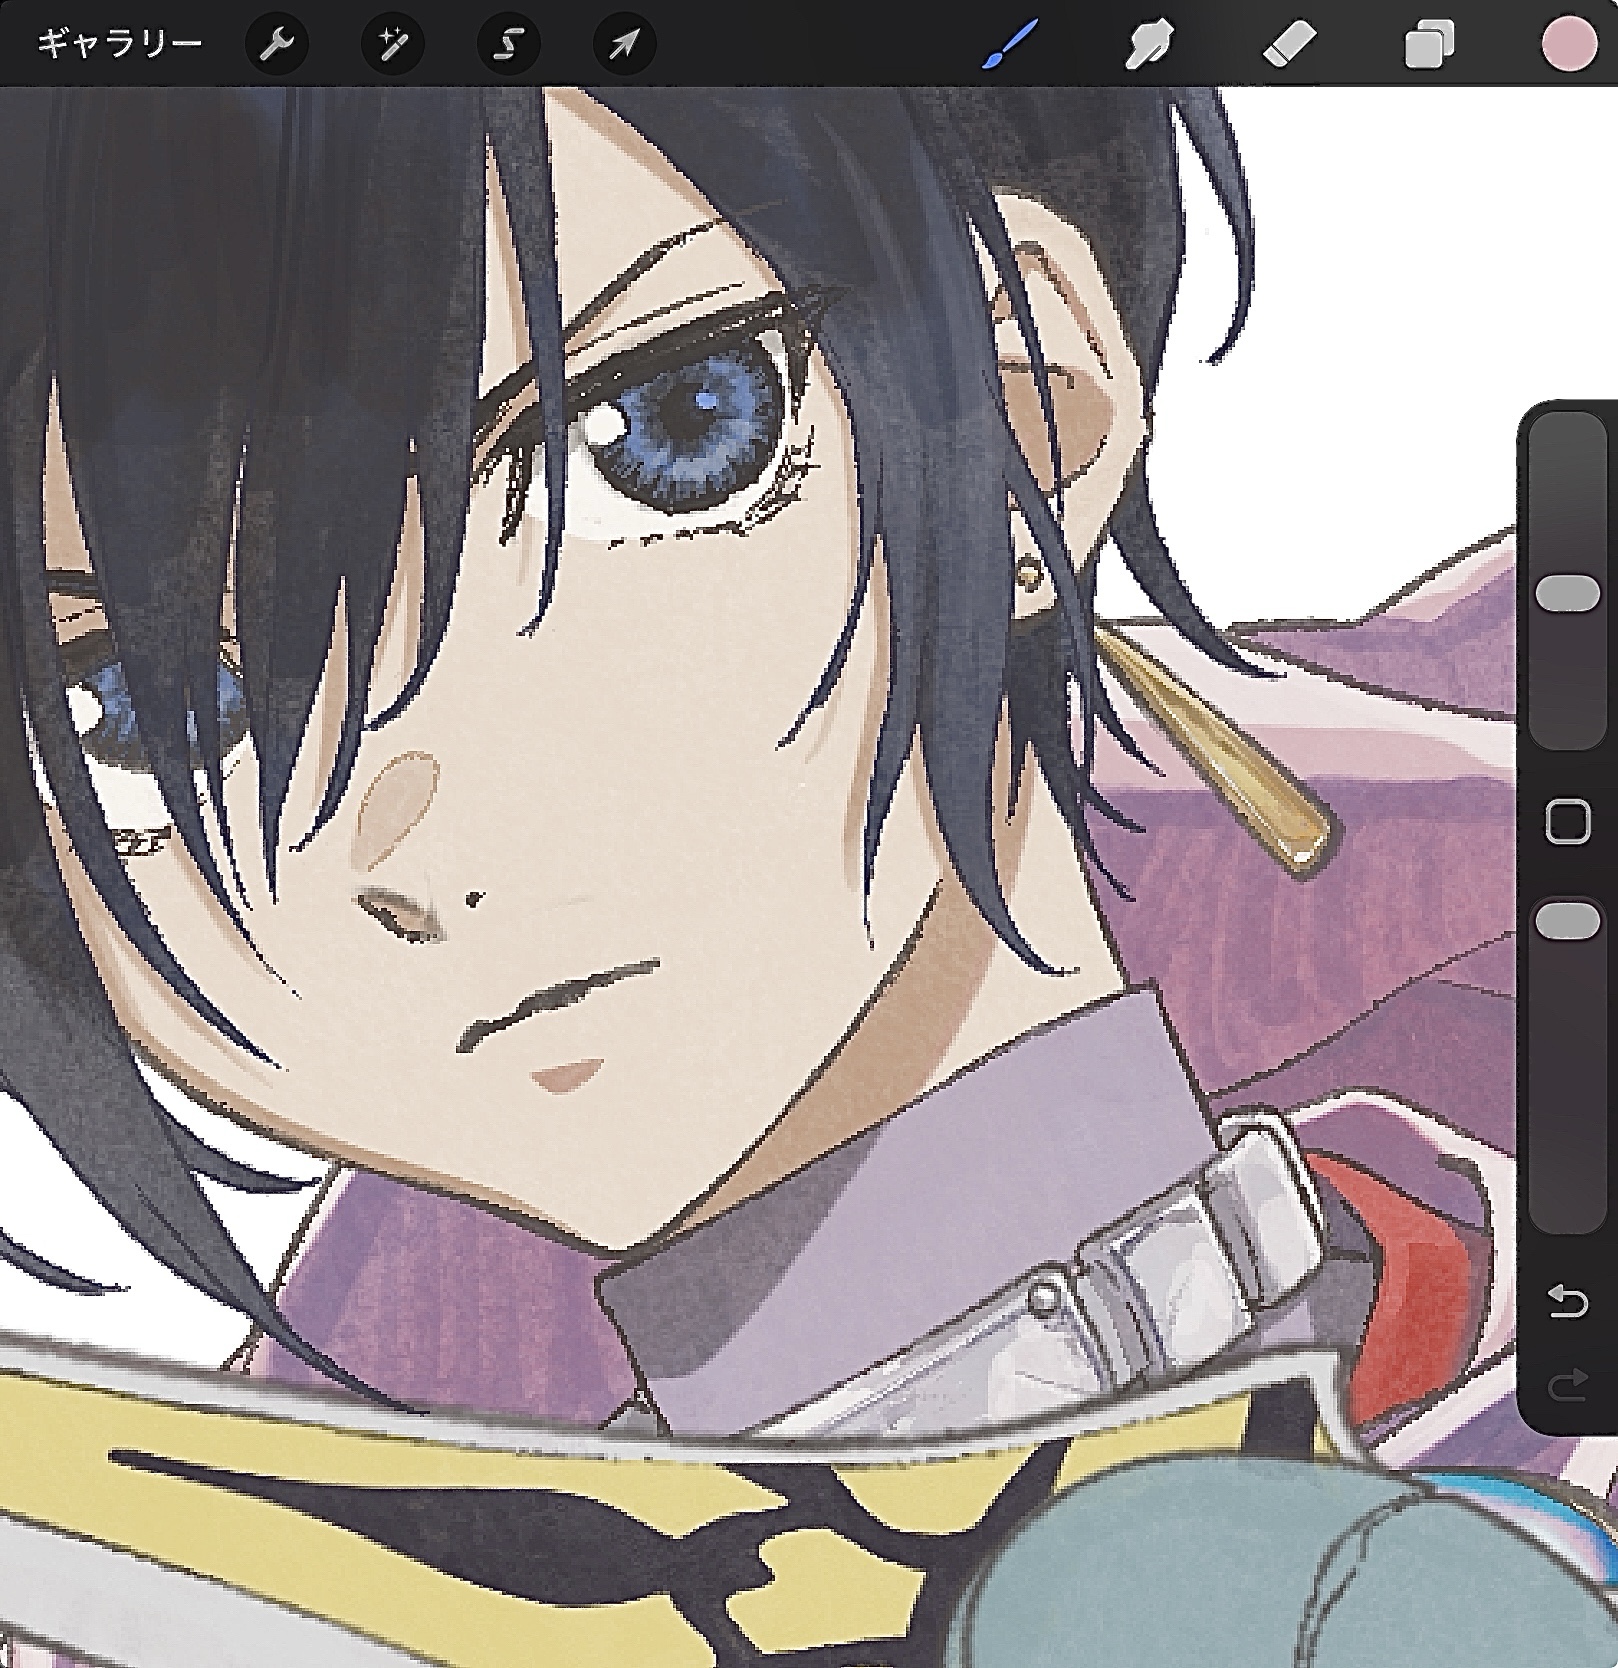The width and height of the screenshot is (1618, 1668).
Task: Activate the Selection S-shaped tool
Action: coord(508,44)
